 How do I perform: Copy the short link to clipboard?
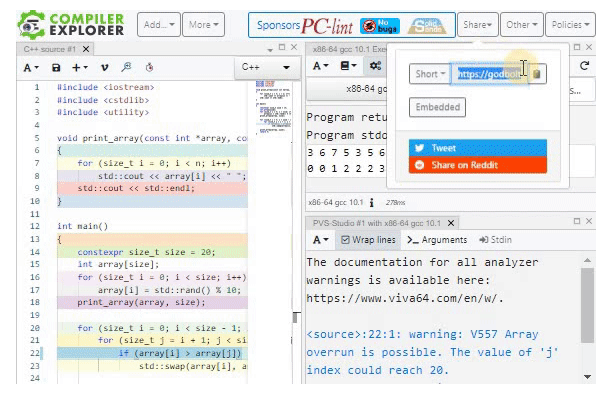537,74
